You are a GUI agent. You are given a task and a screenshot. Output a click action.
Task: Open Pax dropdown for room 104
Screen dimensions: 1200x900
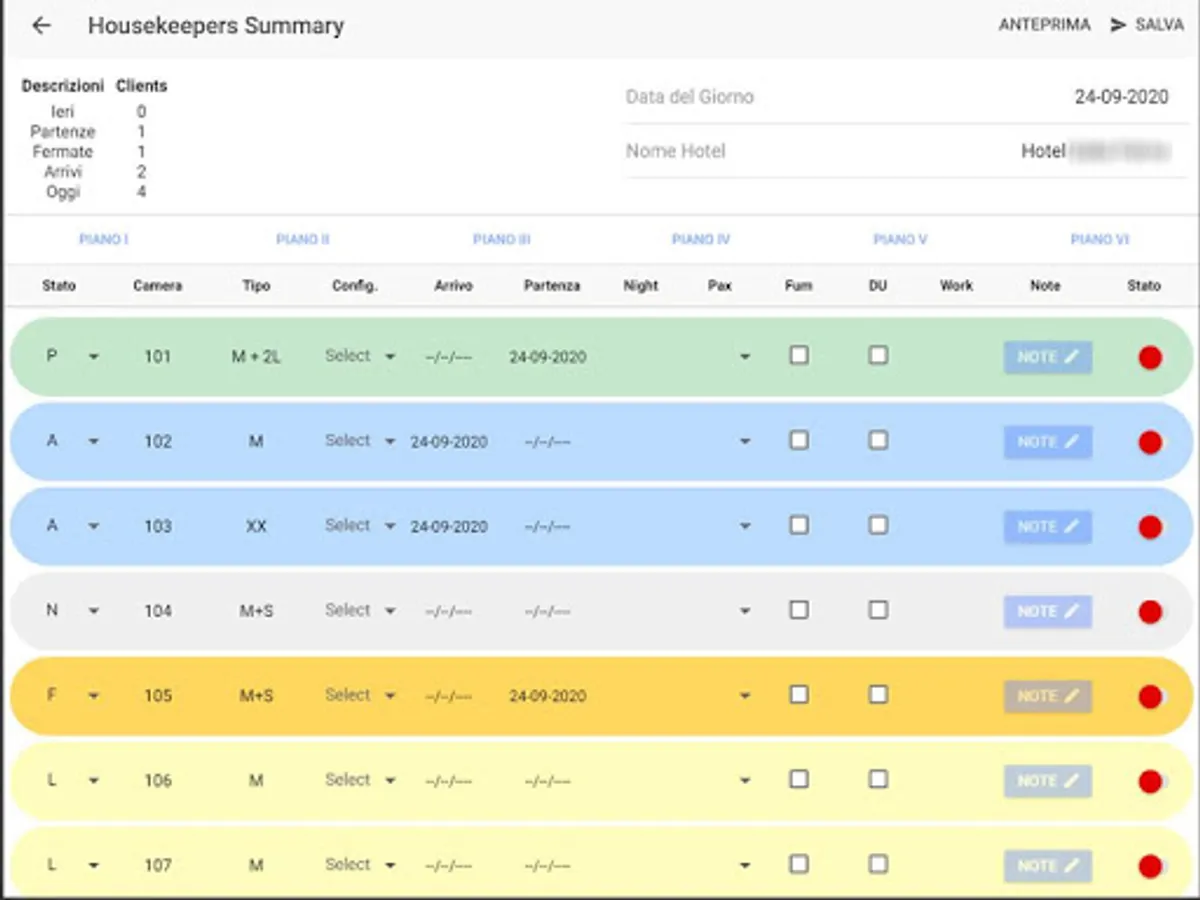point(744,611)
